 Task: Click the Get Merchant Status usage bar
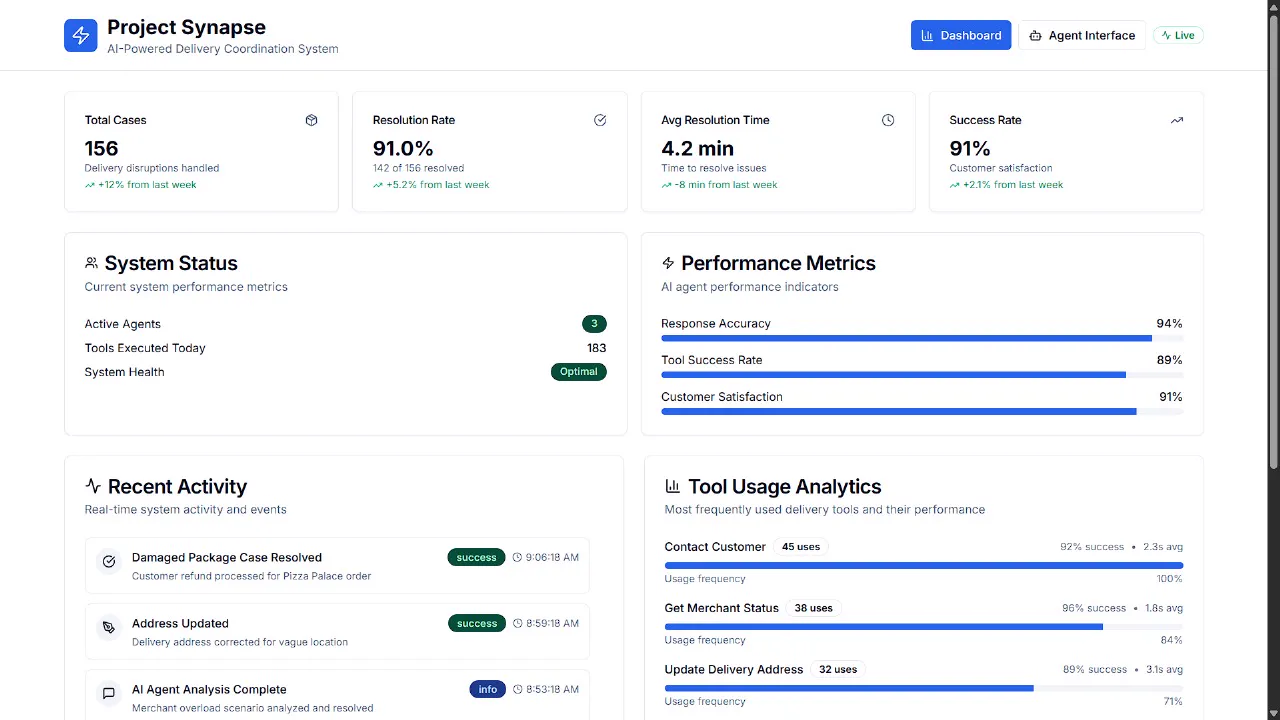click(924, 627)
